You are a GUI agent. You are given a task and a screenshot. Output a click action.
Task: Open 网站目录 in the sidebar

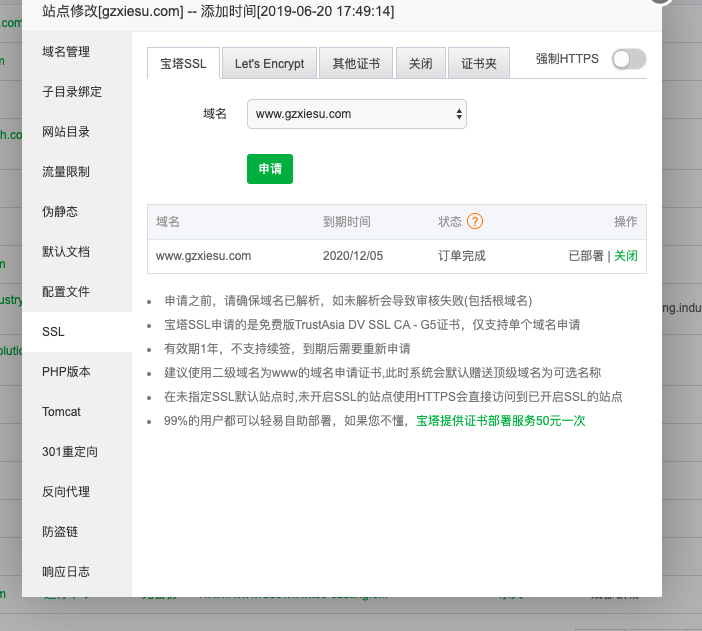77,132
